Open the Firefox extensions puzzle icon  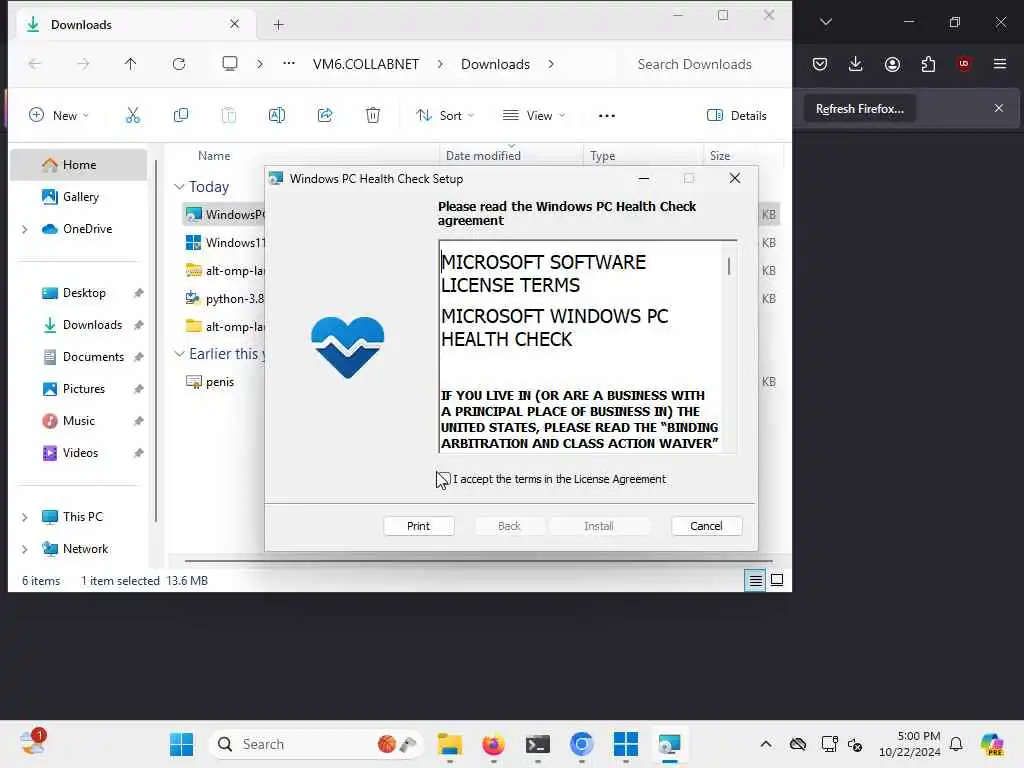coord(928,64)
